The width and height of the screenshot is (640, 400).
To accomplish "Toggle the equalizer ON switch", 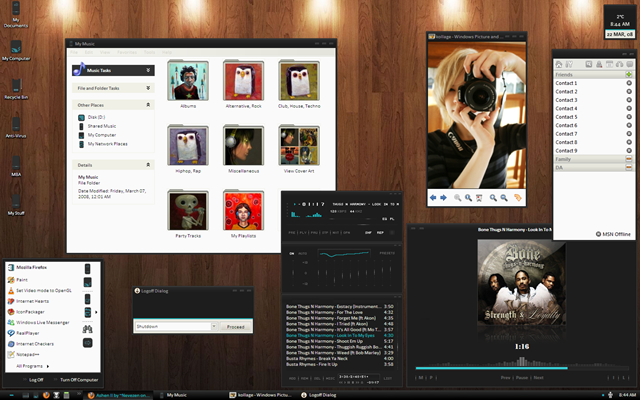I will (x=292, y=254).
